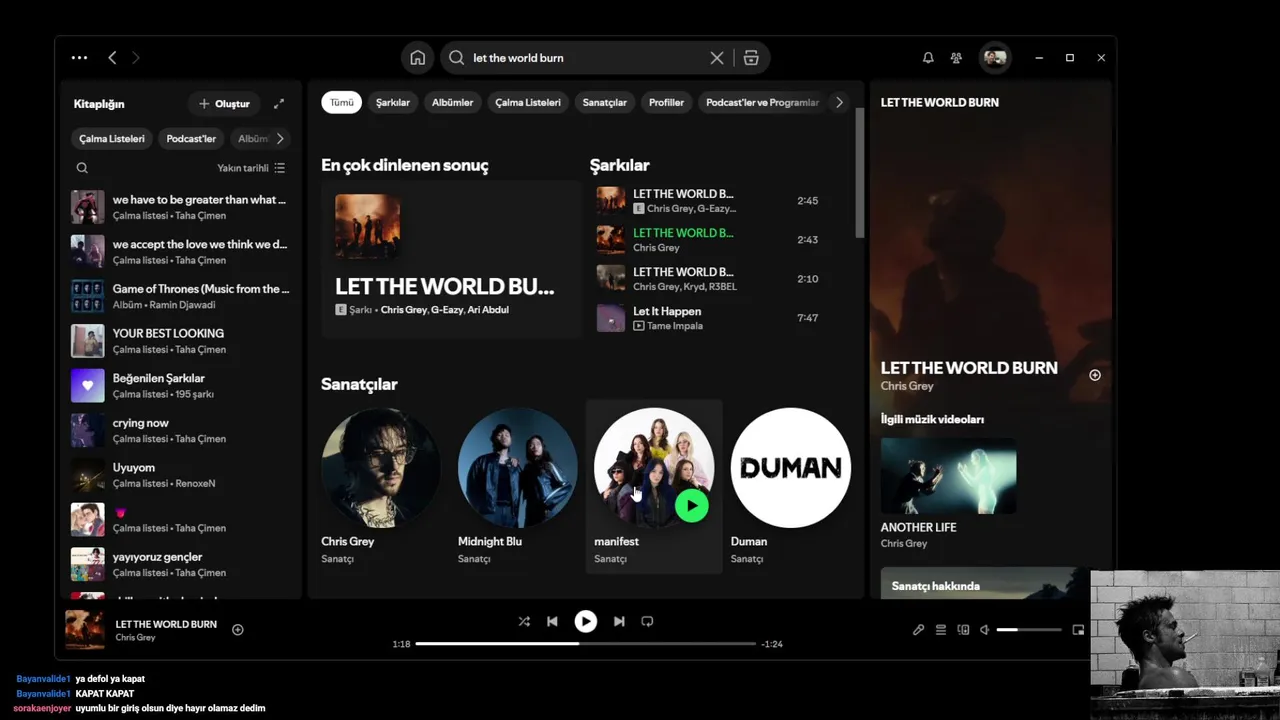Open Chris Grey link in right panel

coord(907,386)
